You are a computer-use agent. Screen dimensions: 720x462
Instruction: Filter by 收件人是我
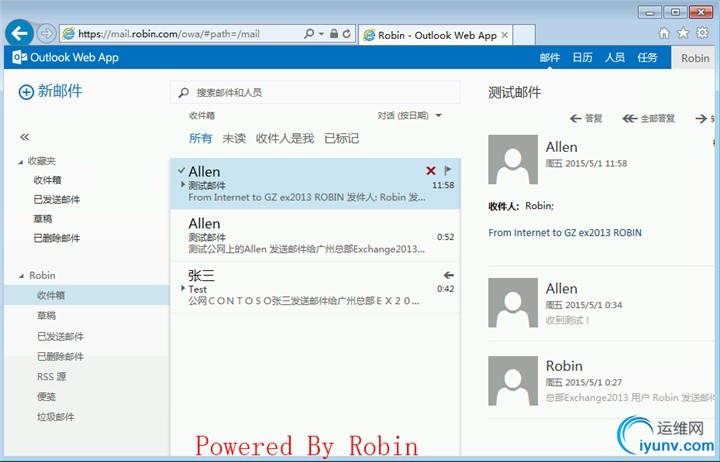click(x=285, y=138)
